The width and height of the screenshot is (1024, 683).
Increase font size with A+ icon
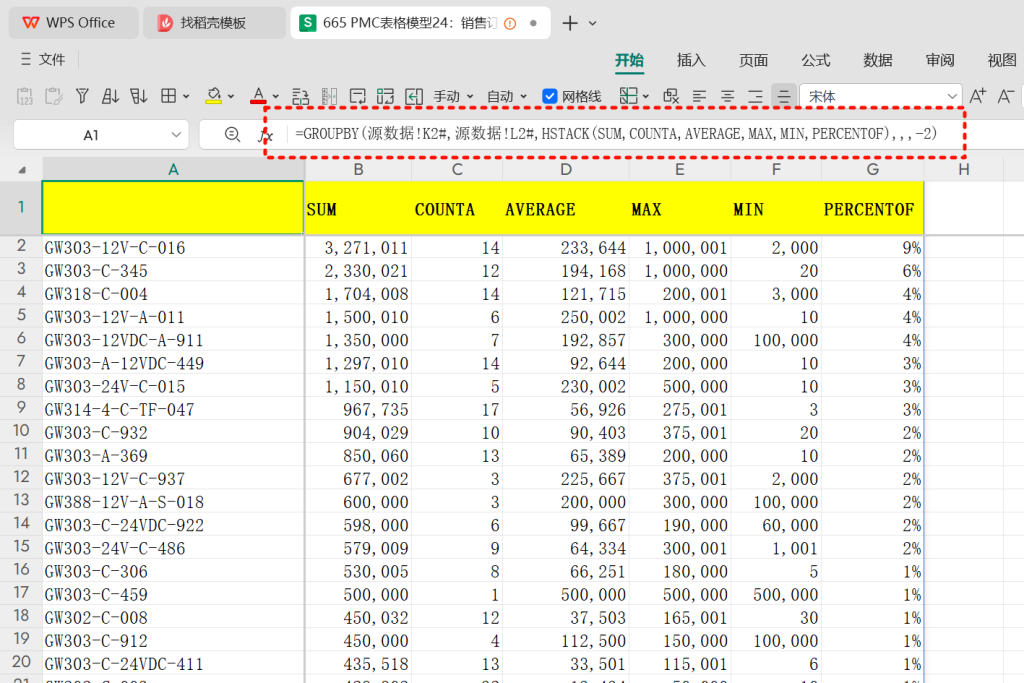coord(978,97)
